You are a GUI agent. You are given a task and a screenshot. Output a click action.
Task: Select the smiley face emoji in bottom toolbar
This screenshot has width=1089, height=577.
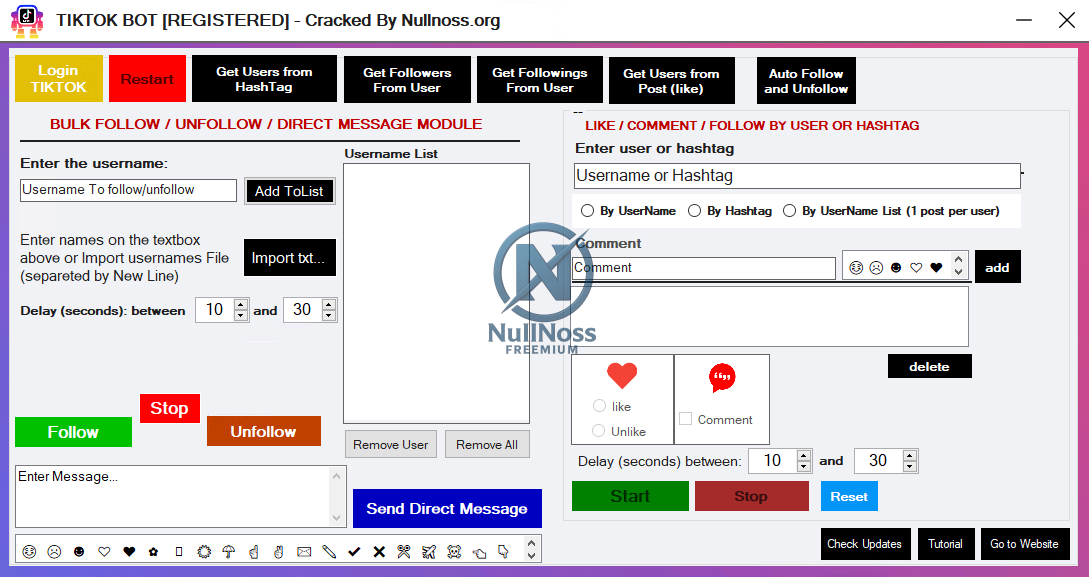pyautogui.click(x=29, y=550)
